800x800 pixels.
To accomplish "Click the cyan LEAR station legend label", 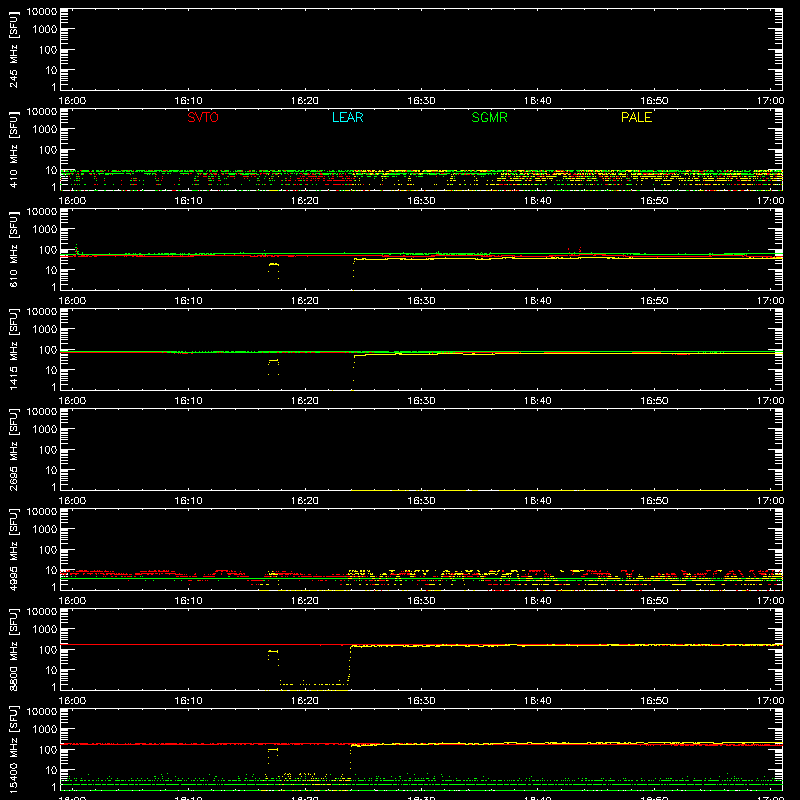I will pyautogui.click(x=347, y=117).
